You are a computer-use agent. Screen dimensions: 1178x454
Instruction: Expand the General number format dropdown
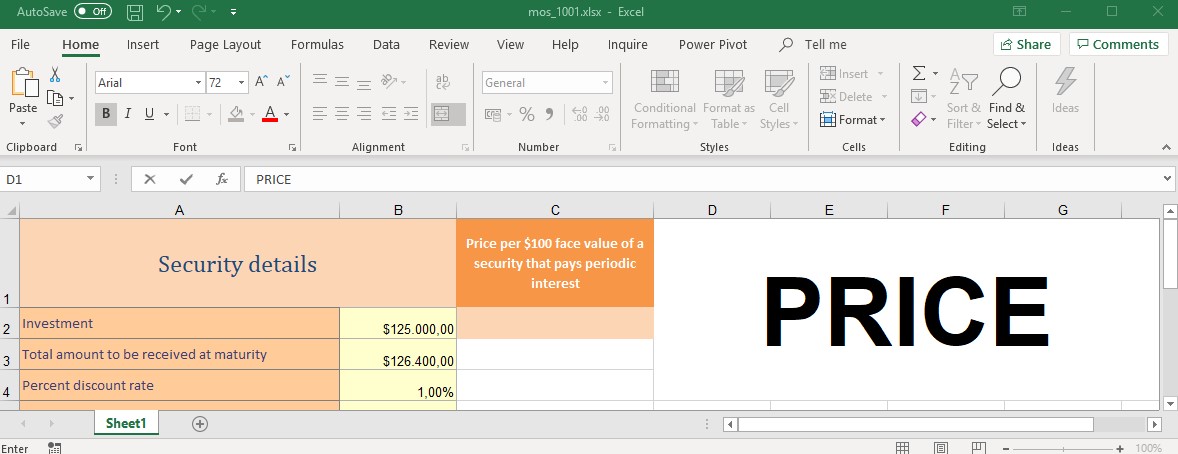pos(605,83)
